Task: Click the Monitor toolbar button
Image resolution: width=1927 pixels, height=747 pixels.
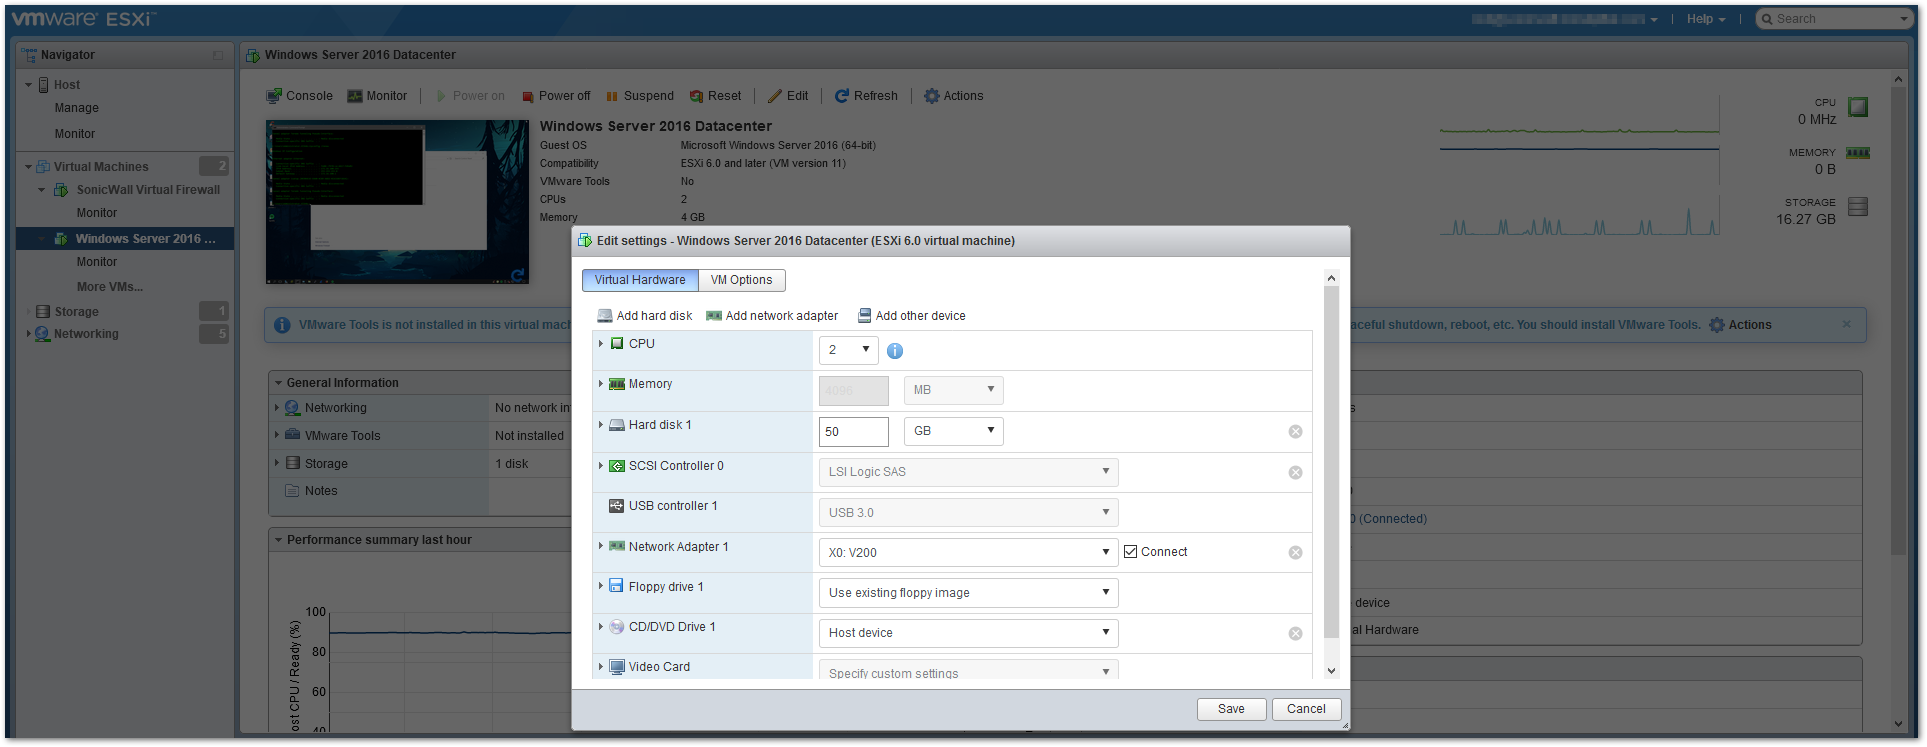Action: click(377, 96)
